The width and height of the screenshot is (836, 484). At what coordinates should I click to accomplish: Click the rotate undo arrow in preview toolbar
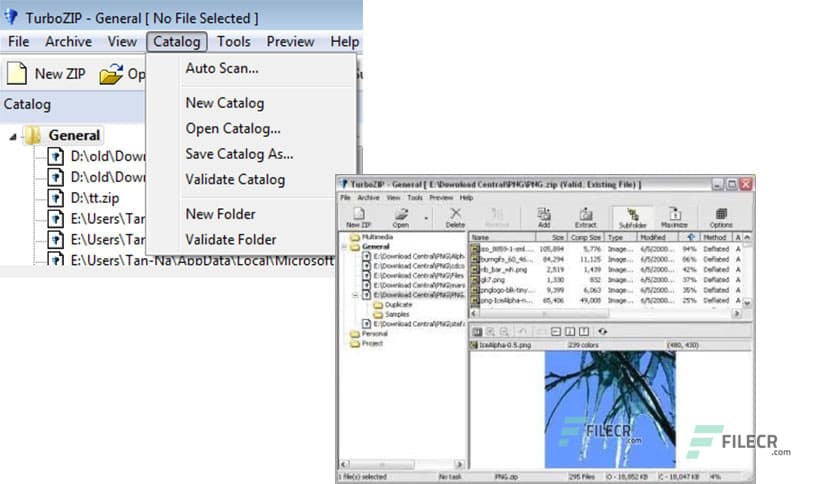[522, 332]
